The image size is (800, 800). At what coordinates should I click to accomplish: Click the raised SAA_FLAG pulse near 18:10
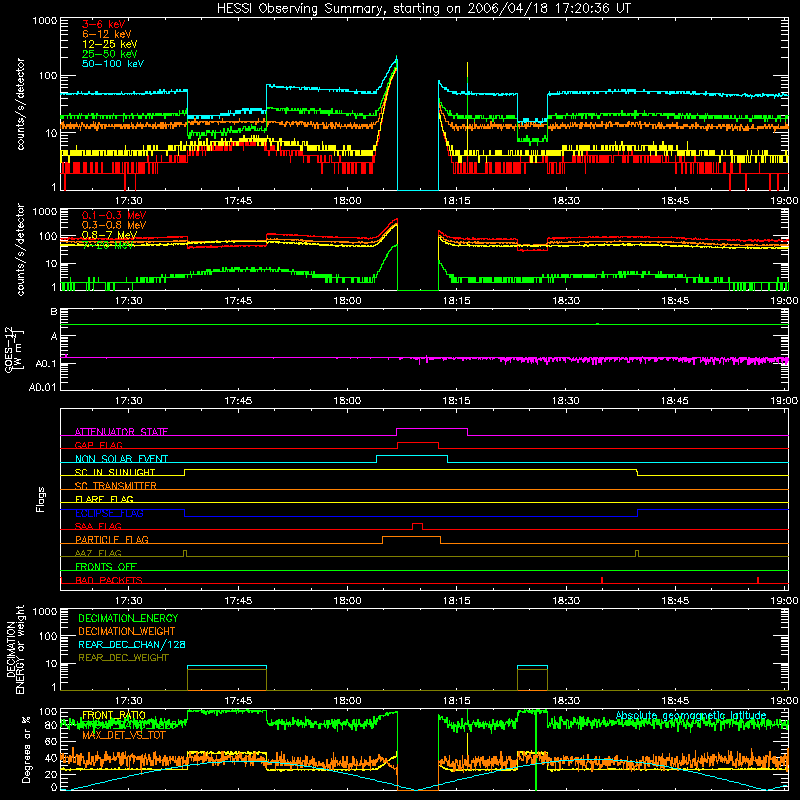tap(417, 524)
